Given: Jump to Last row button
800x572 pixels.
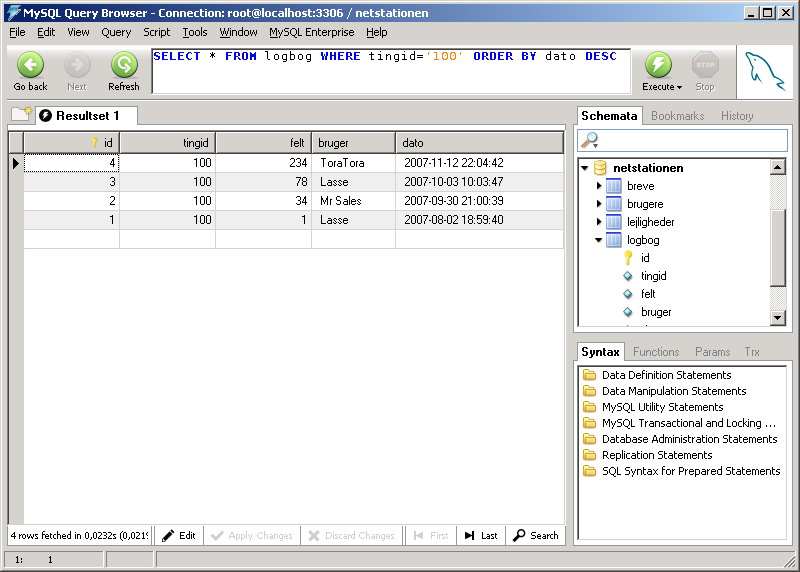Looking at the screenshot, I should pyautogui.click(x=480, y=536).
